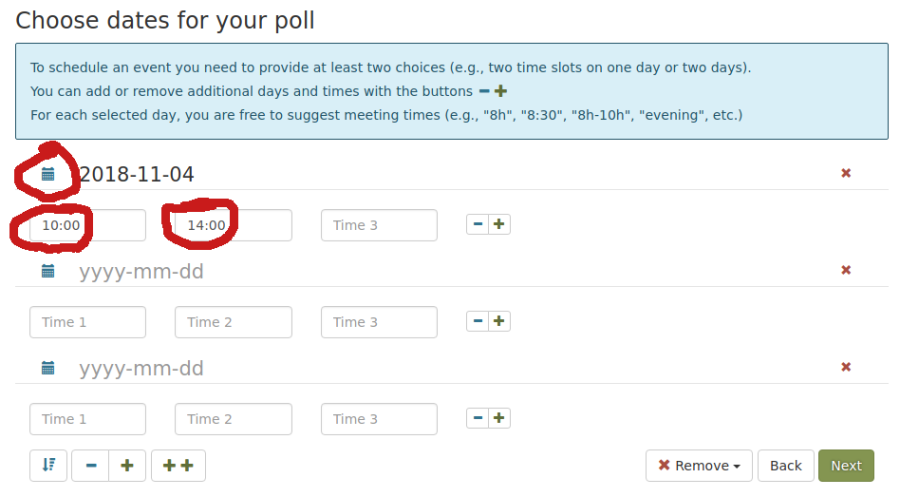
Task: Click calendar icon of second date field
Action: 48,271
